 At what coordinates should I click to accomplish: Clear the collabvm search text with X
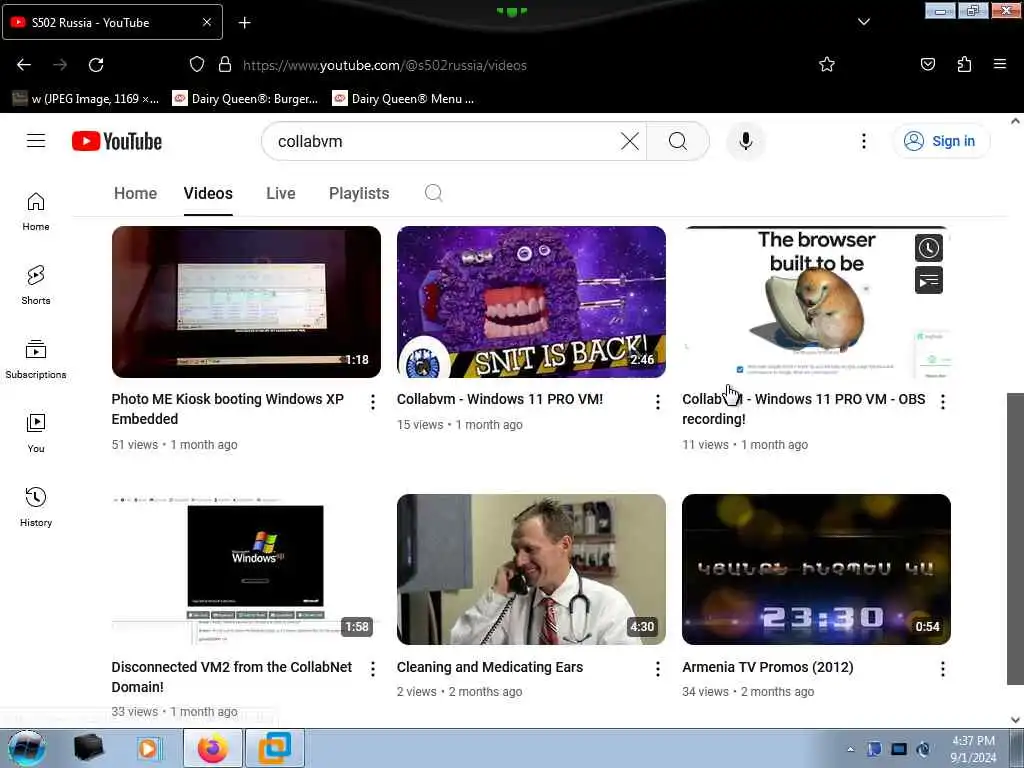click(x=630, y=141)
